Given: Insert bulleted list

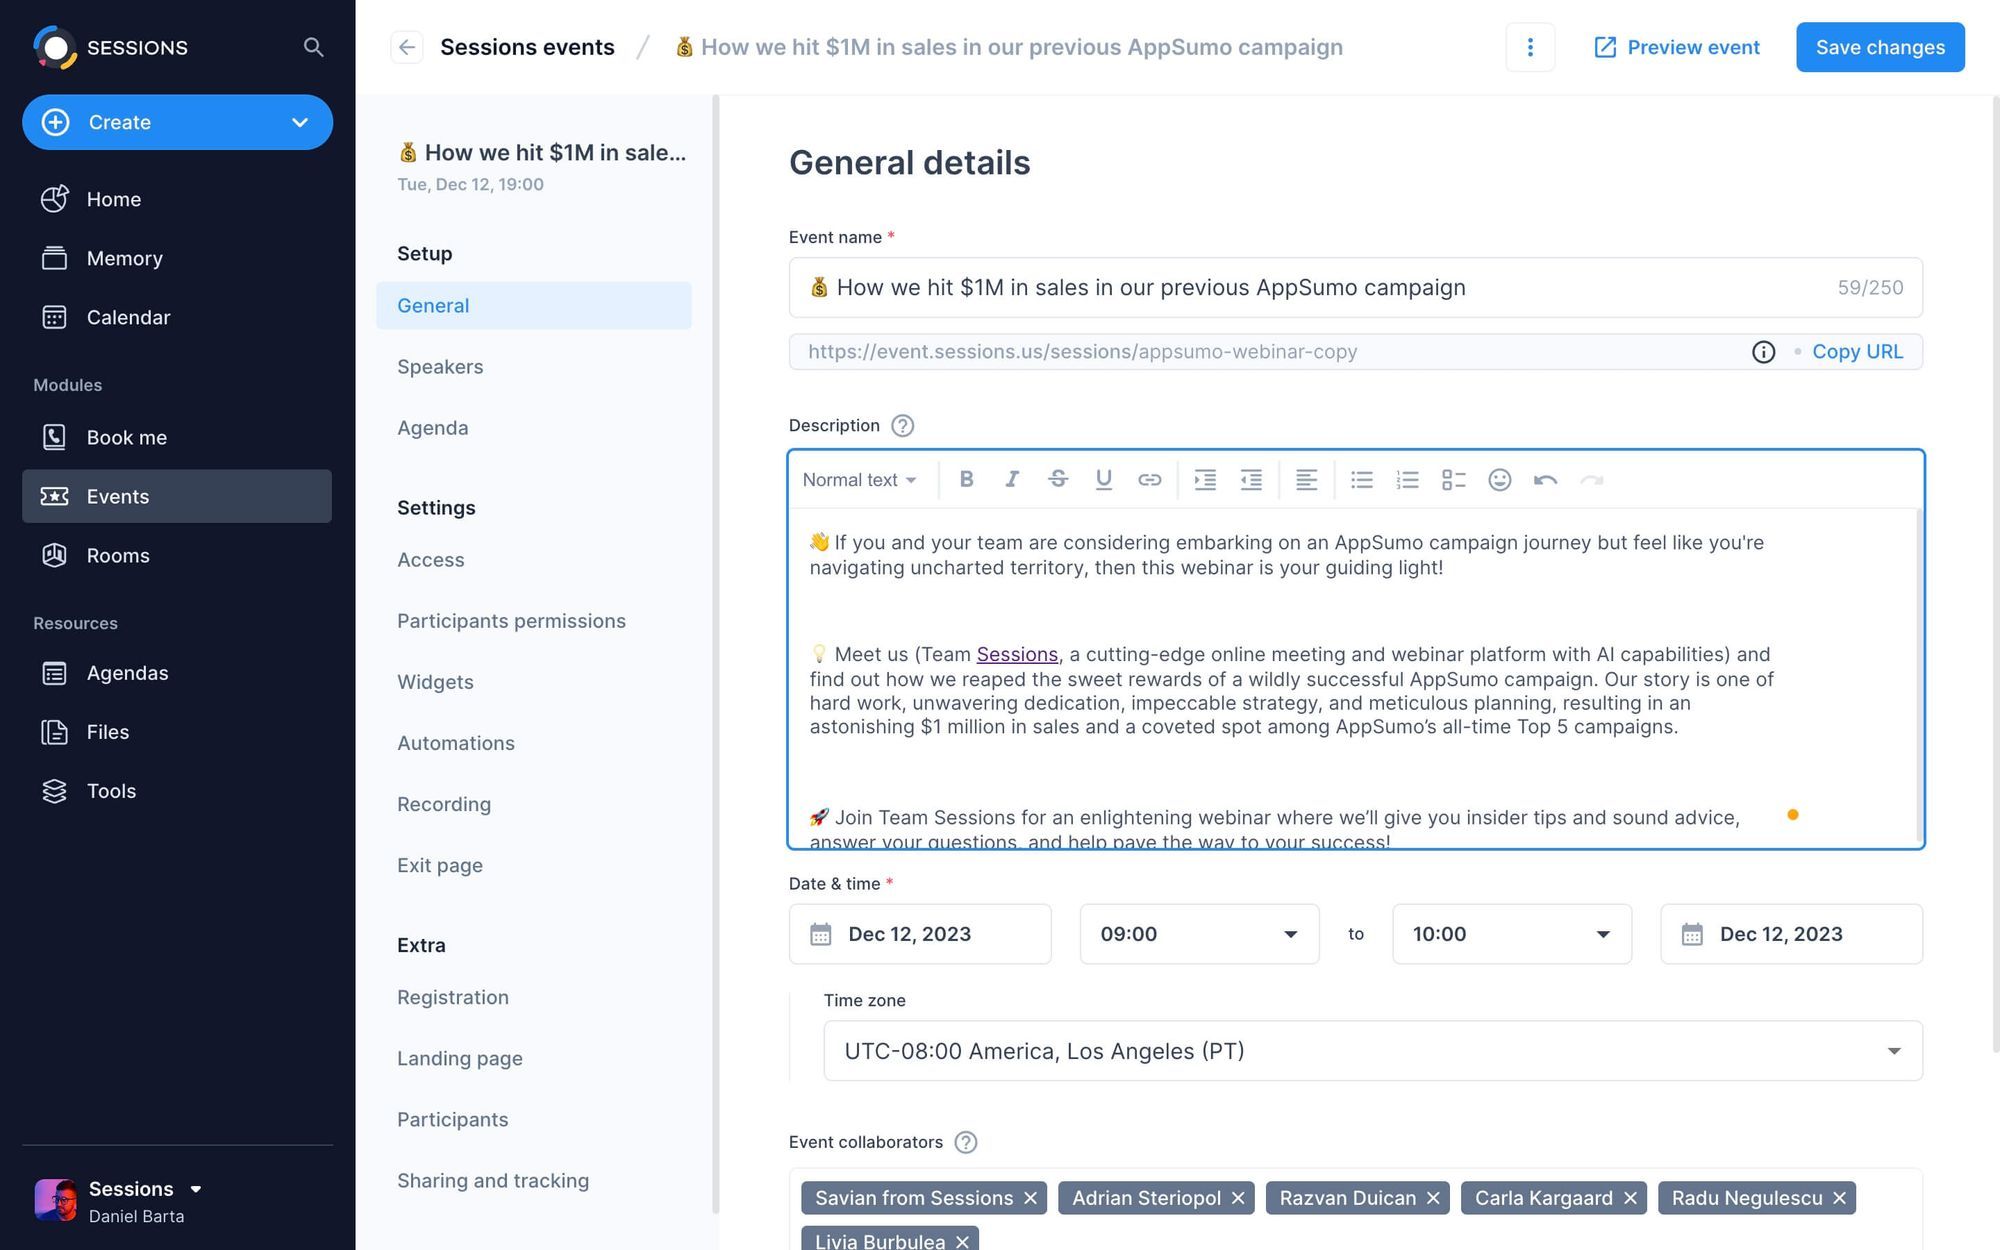Looking at the screenshot, I should click(1361, 479).
